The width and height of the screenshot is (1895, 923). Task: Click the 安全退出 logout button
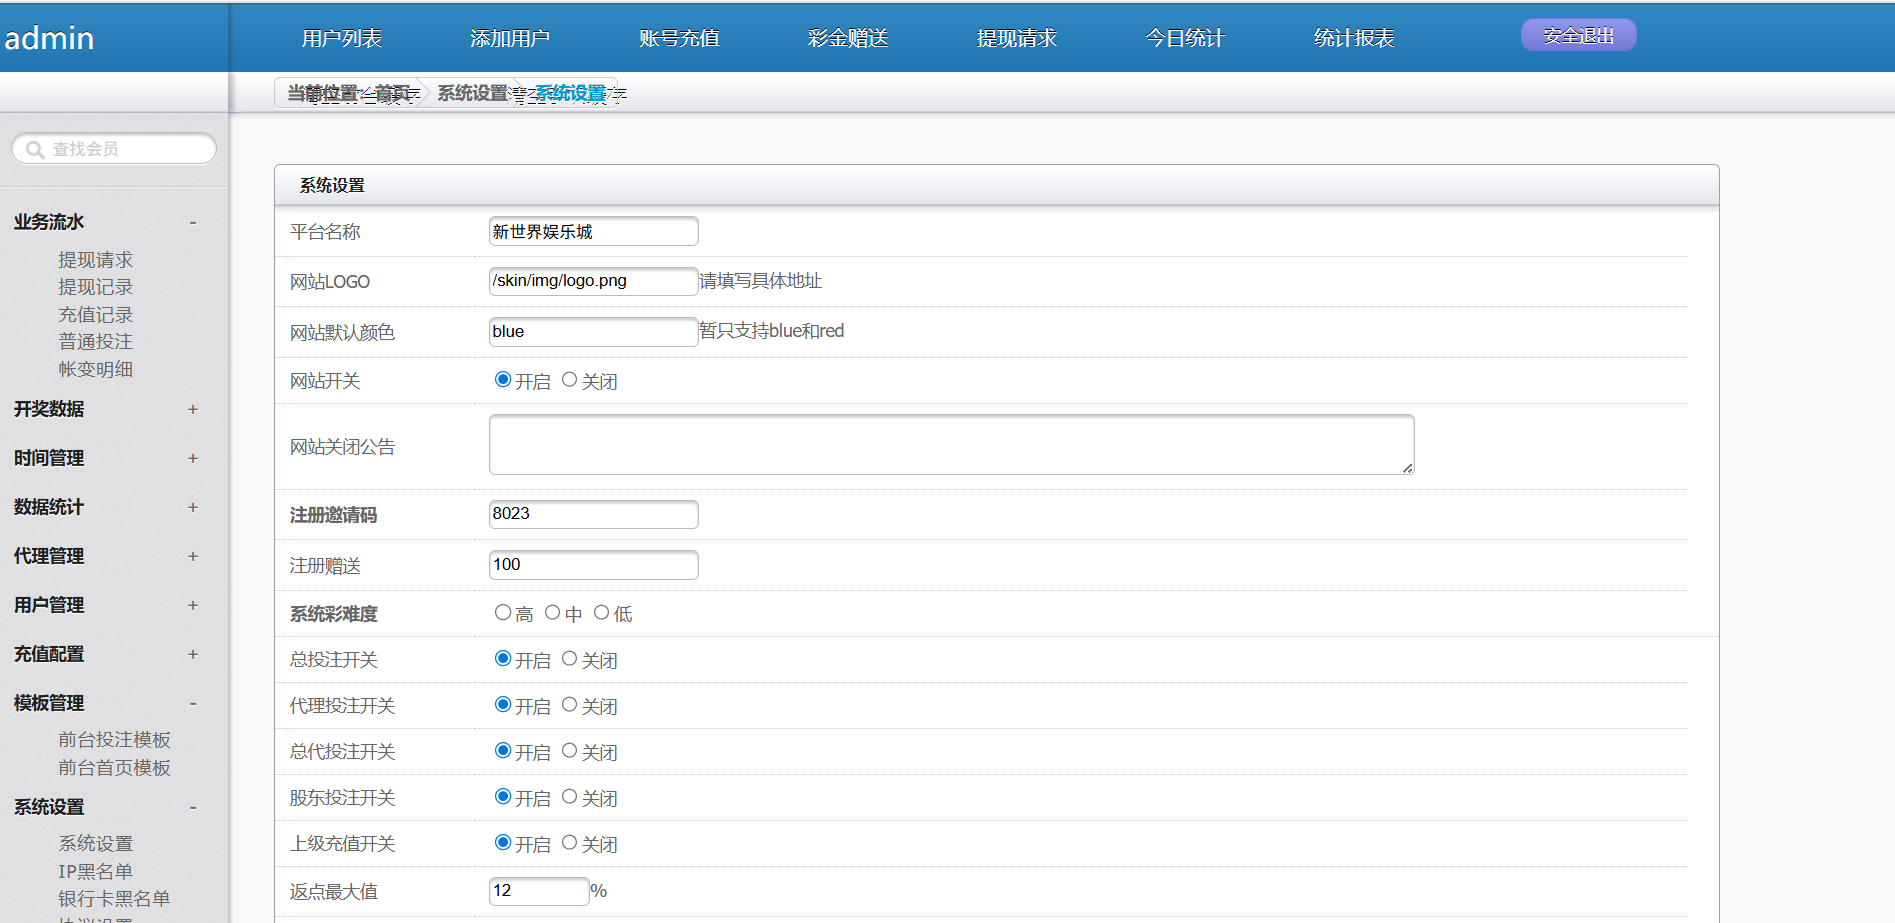click(x=1578, y=35)
